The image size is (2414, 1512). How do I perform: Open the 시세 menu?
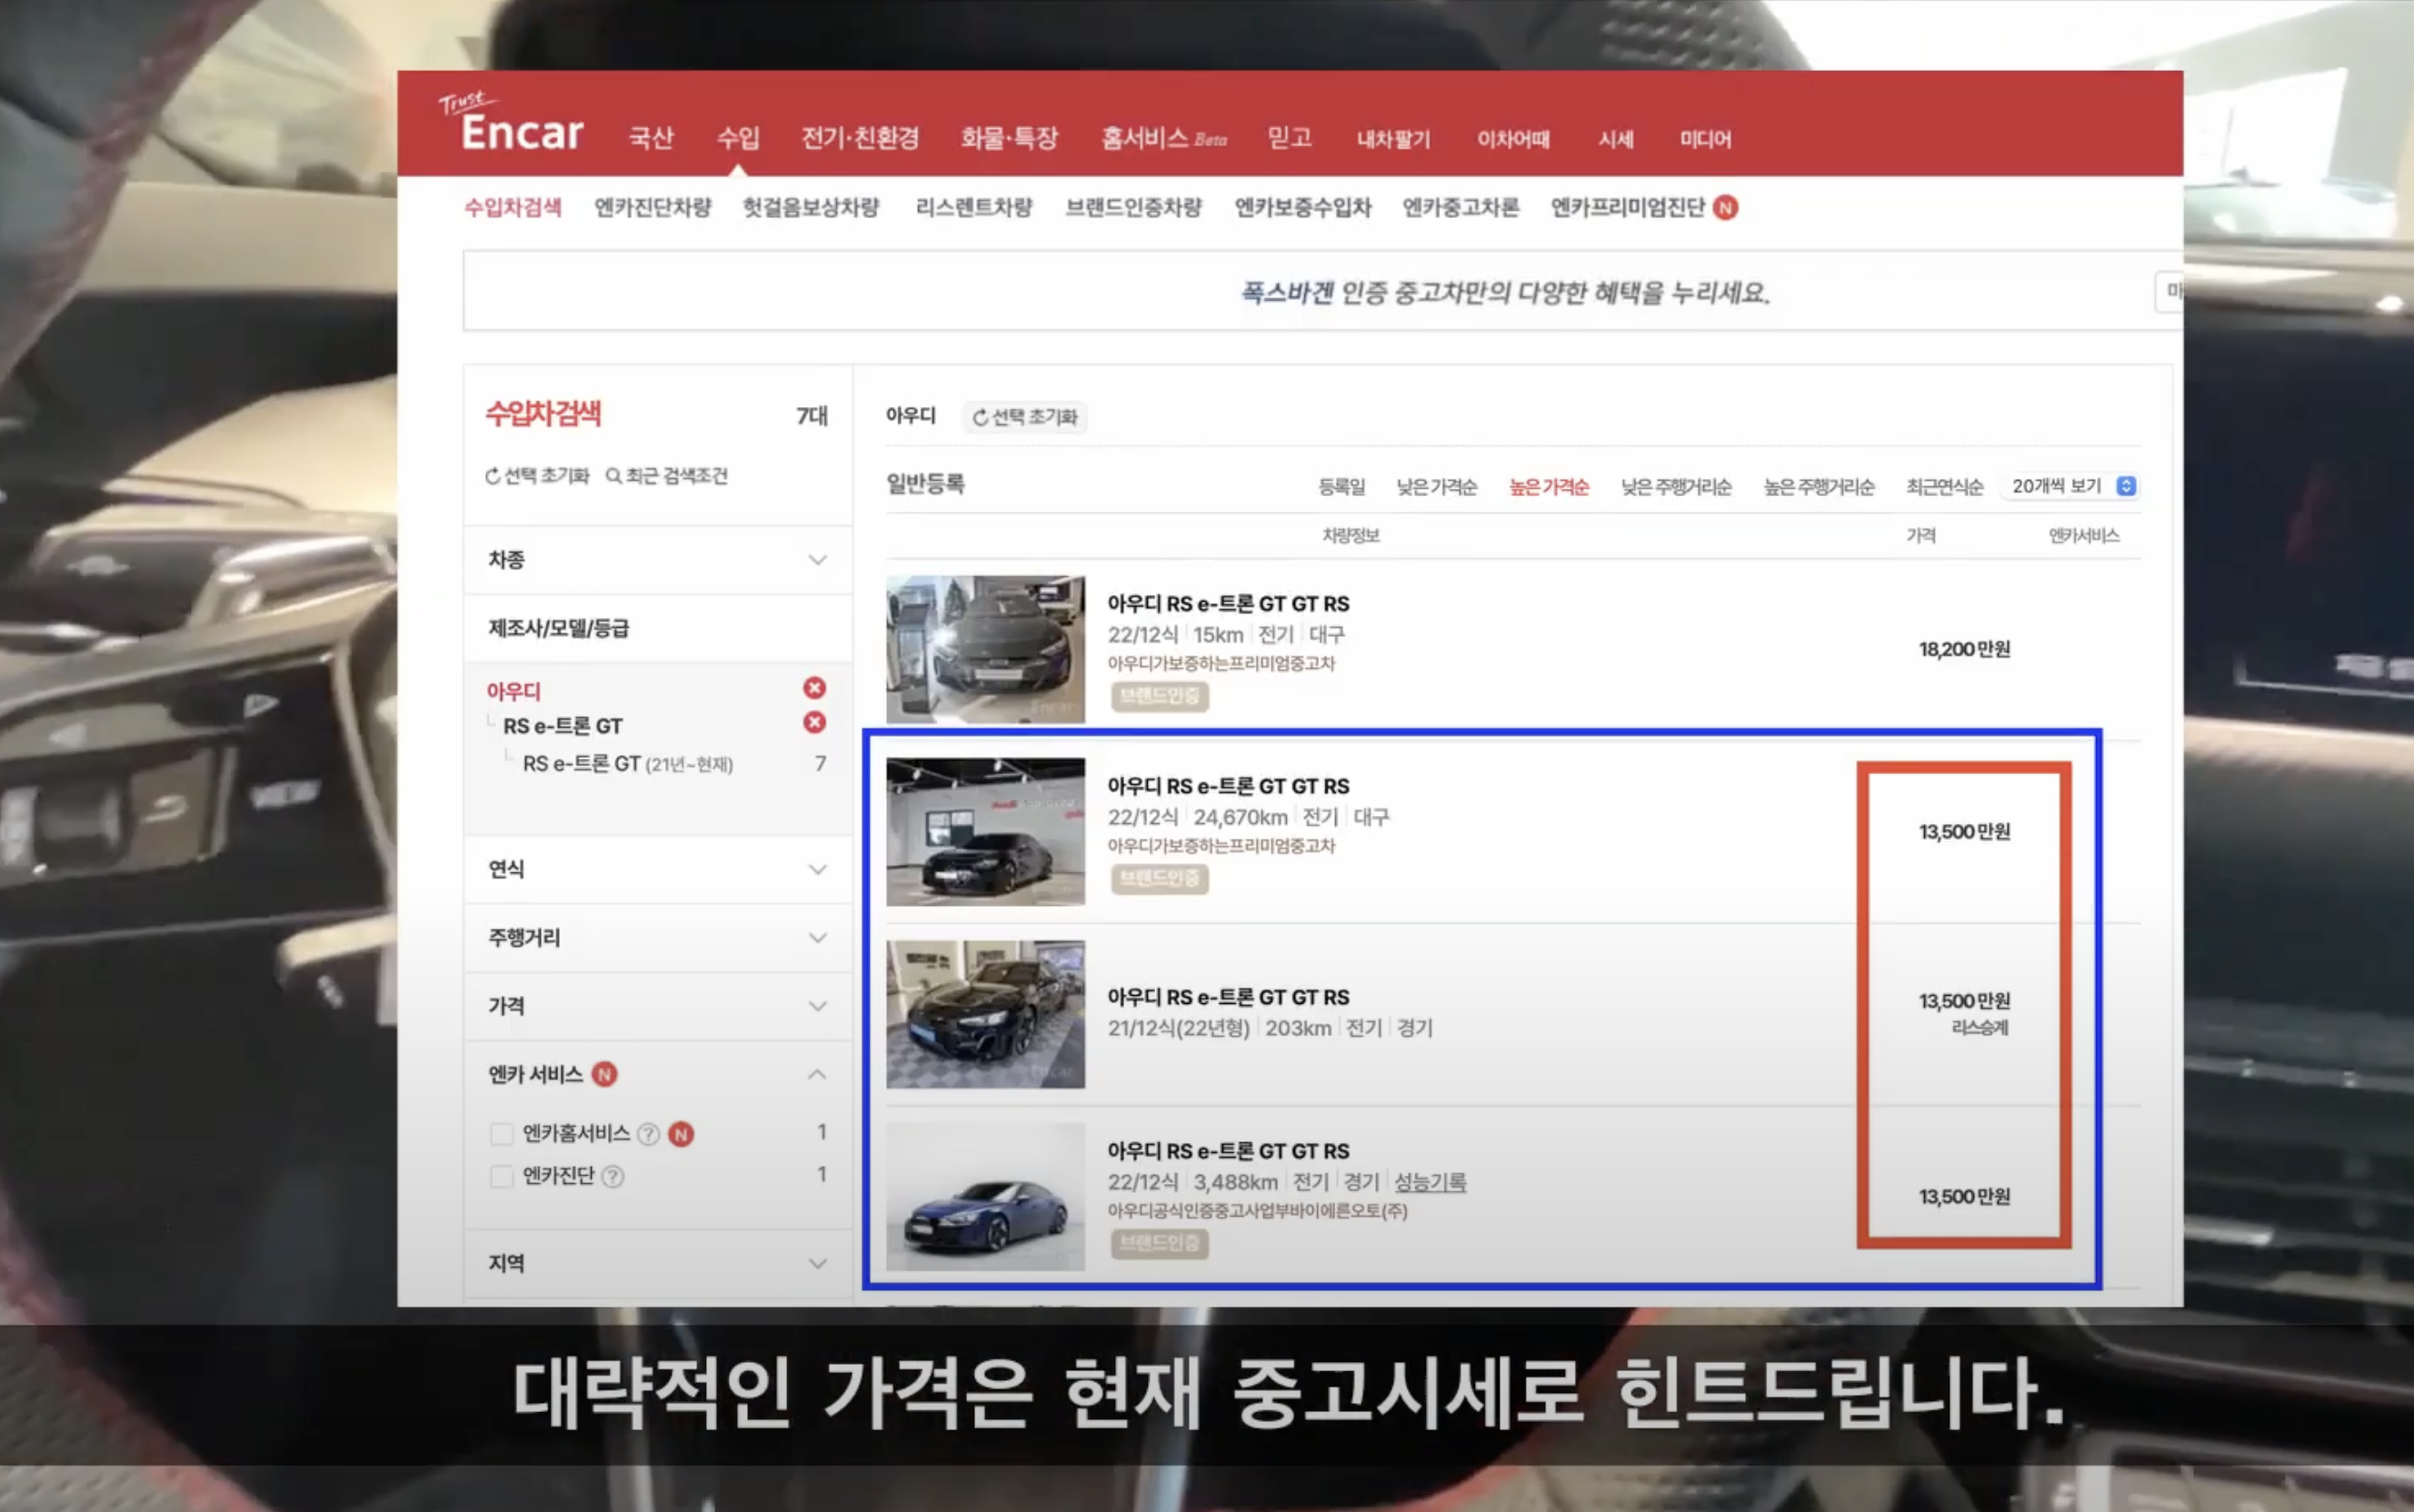tap(1615, 139)
